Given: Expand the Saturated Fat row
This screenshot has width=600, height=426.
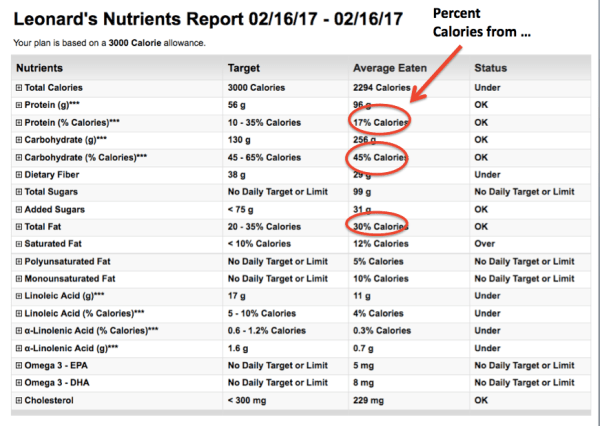Looking at the screenshot, I should pos(19,244).
